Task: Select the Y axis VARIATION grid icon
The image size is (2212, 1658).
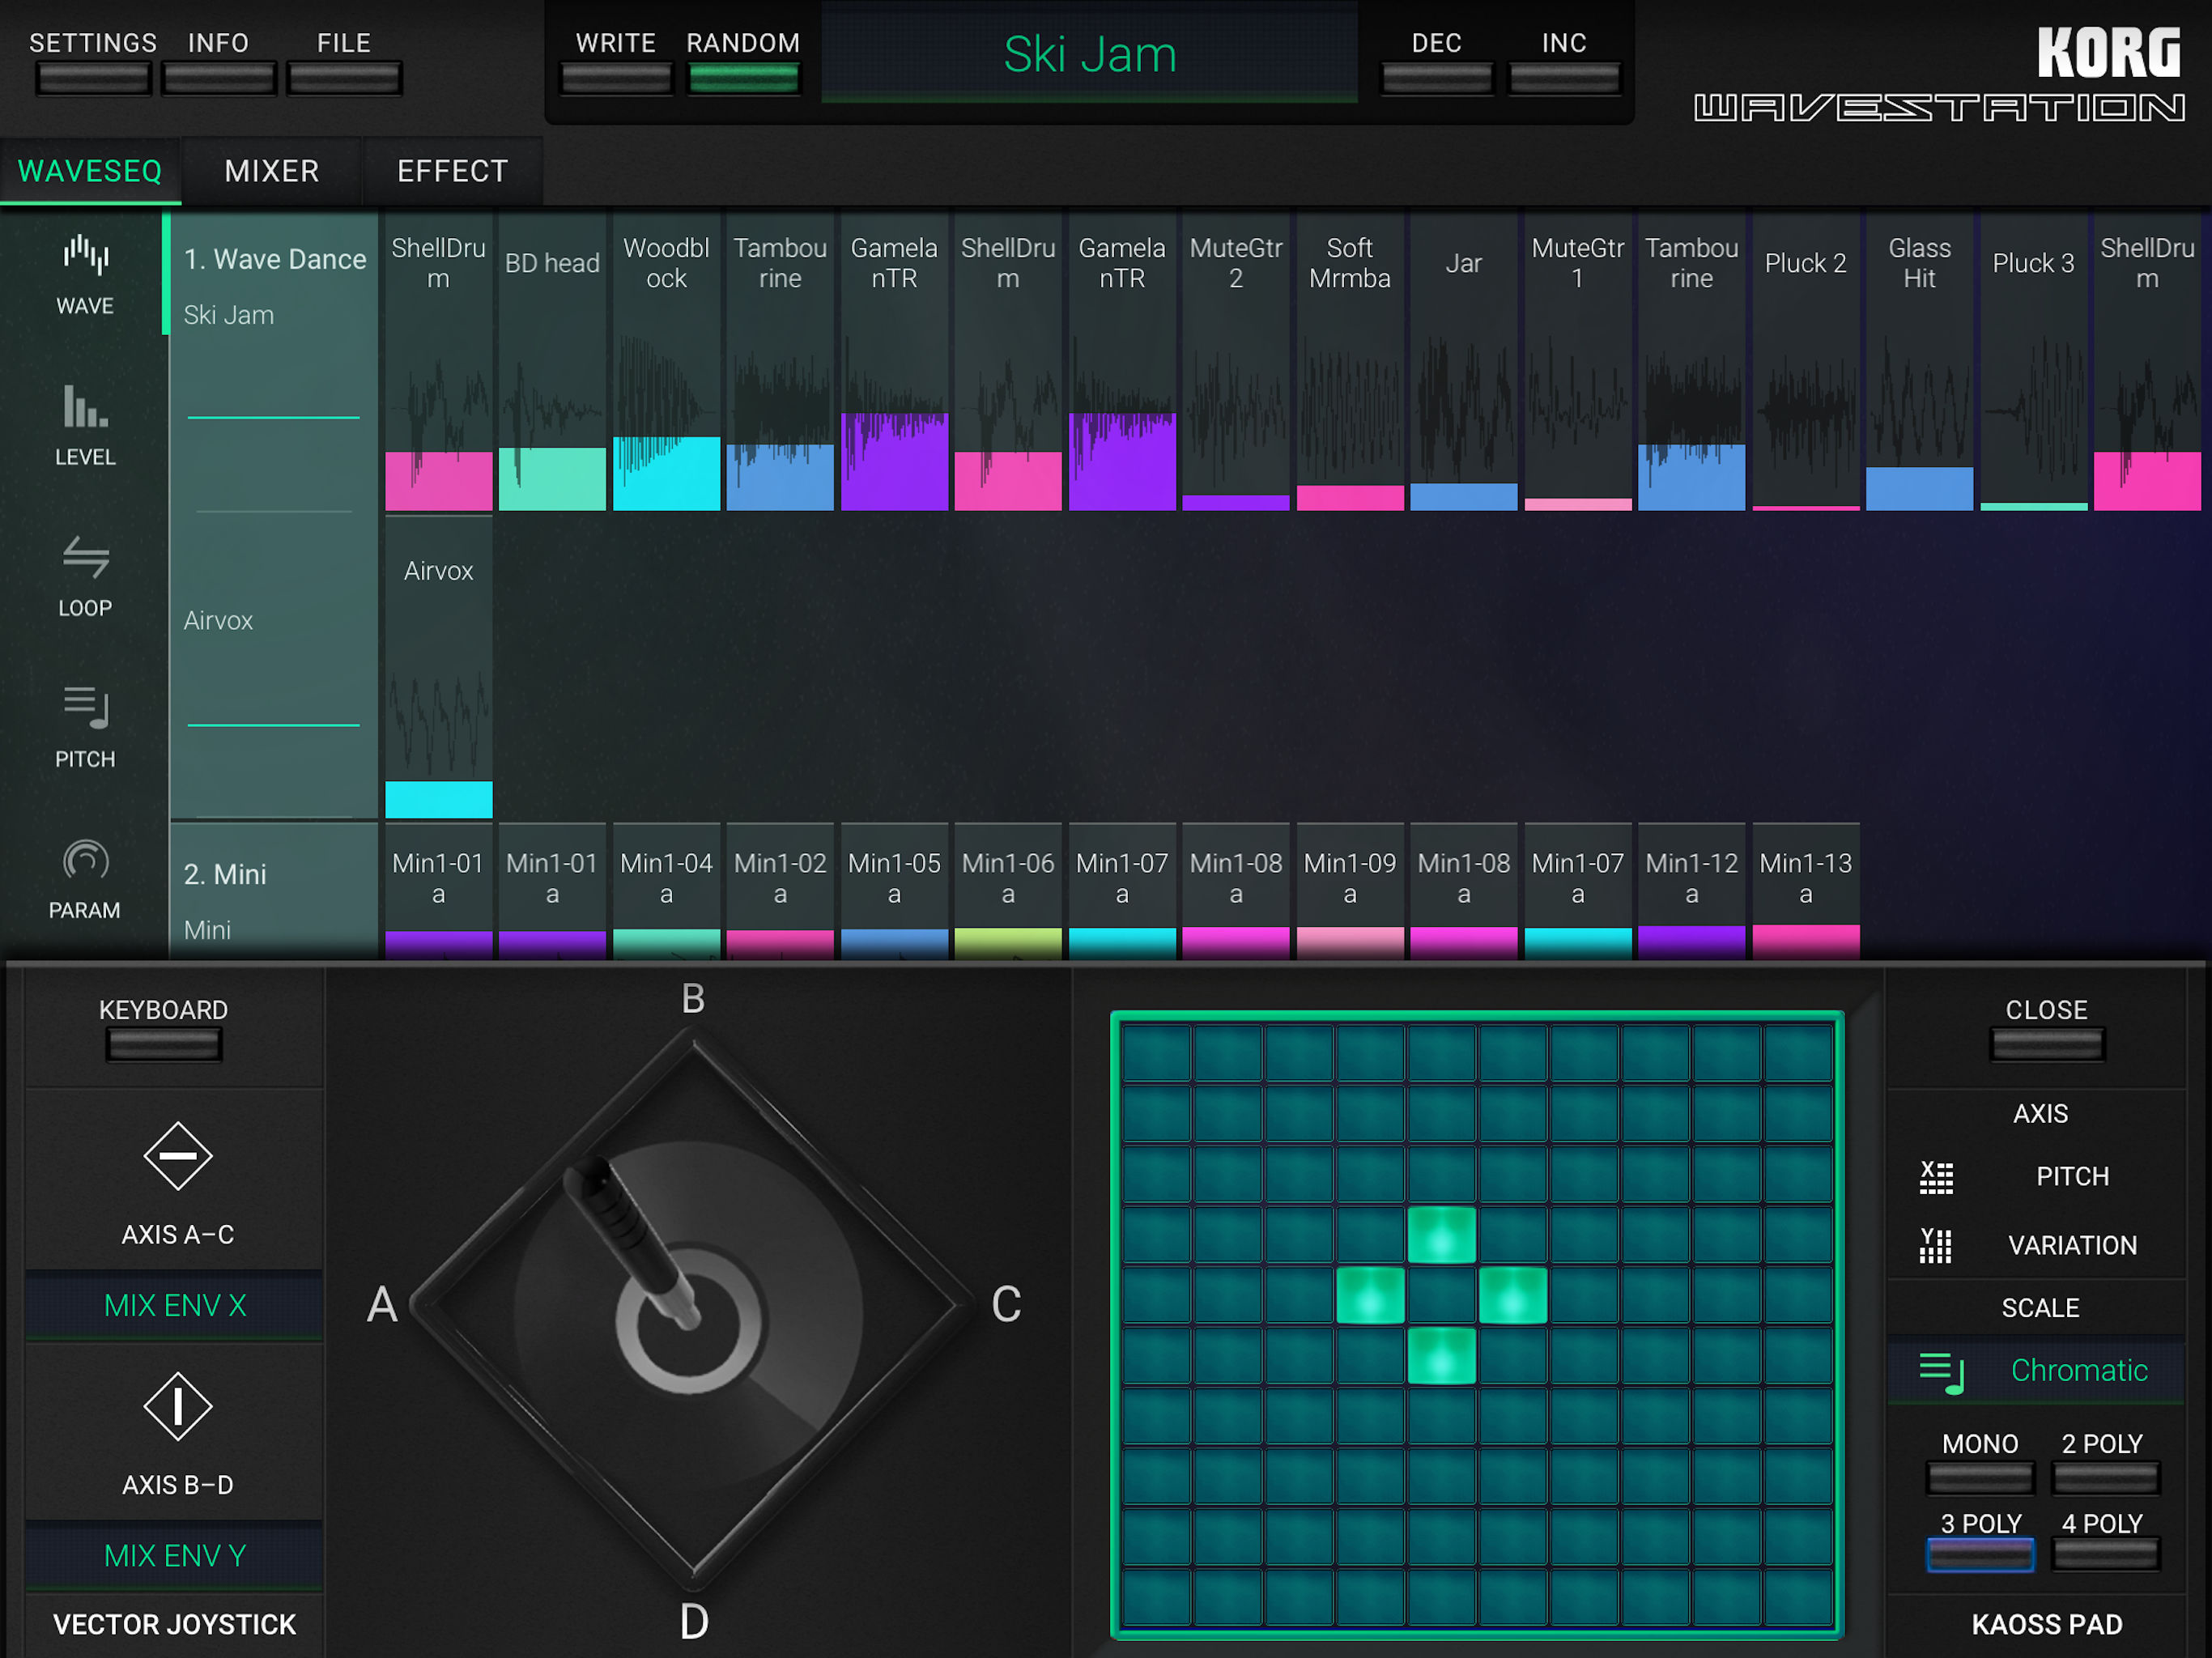Action: click(x=1936, y=1245)
